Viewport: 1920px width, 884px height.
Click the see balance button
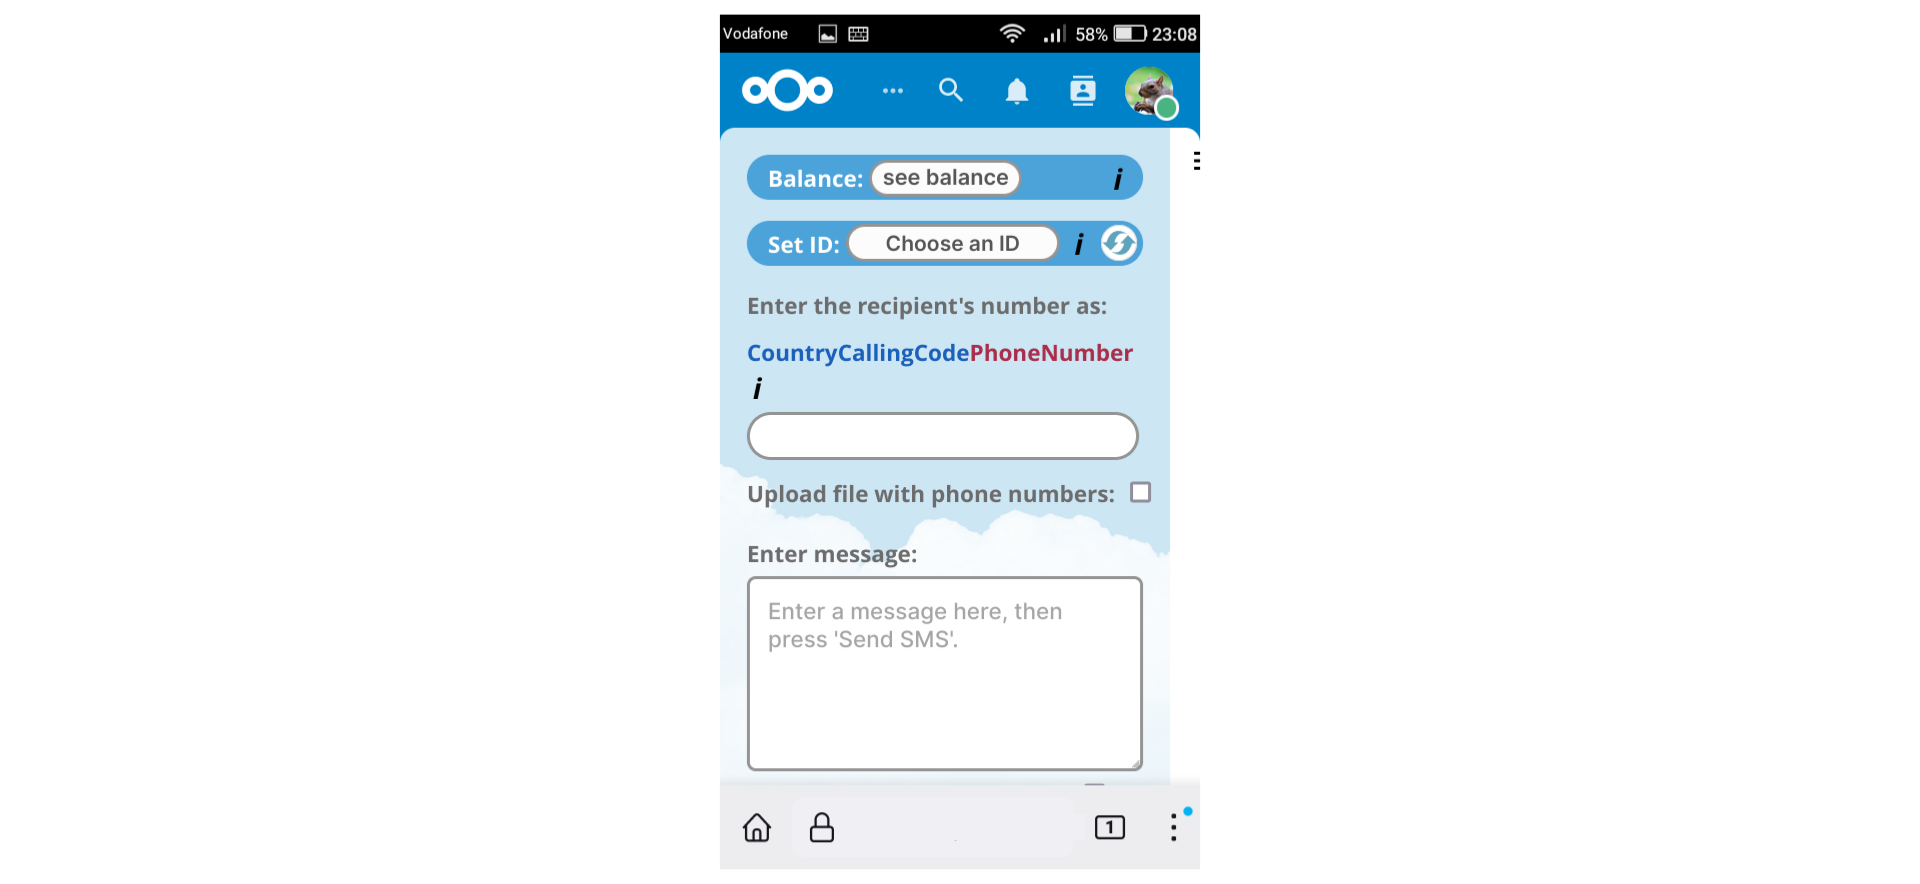pyautogui.click(x=945, y=178)
